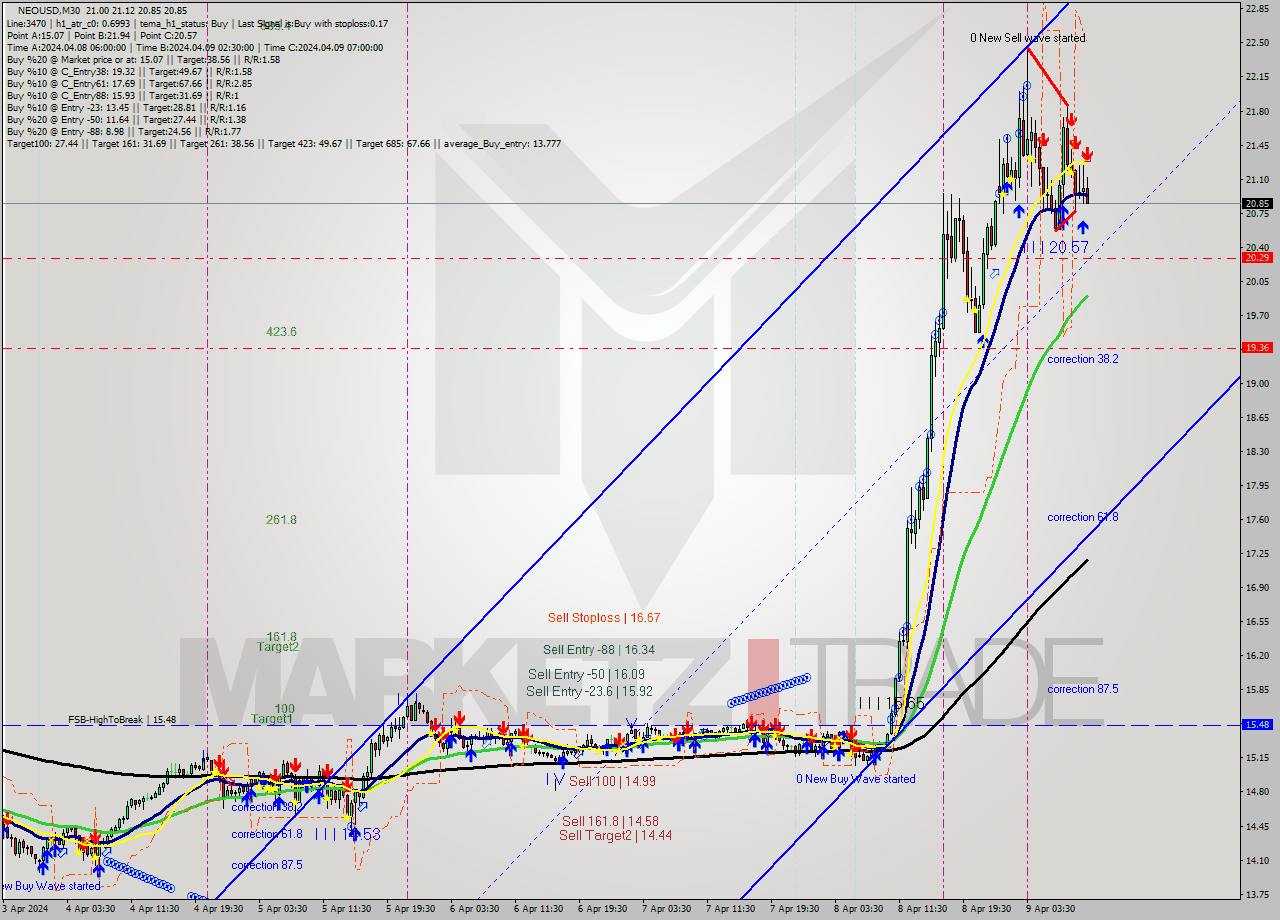Click the 'Target1' green label
This screenshot has height=920, width=1280.
[x=271, y=719]
